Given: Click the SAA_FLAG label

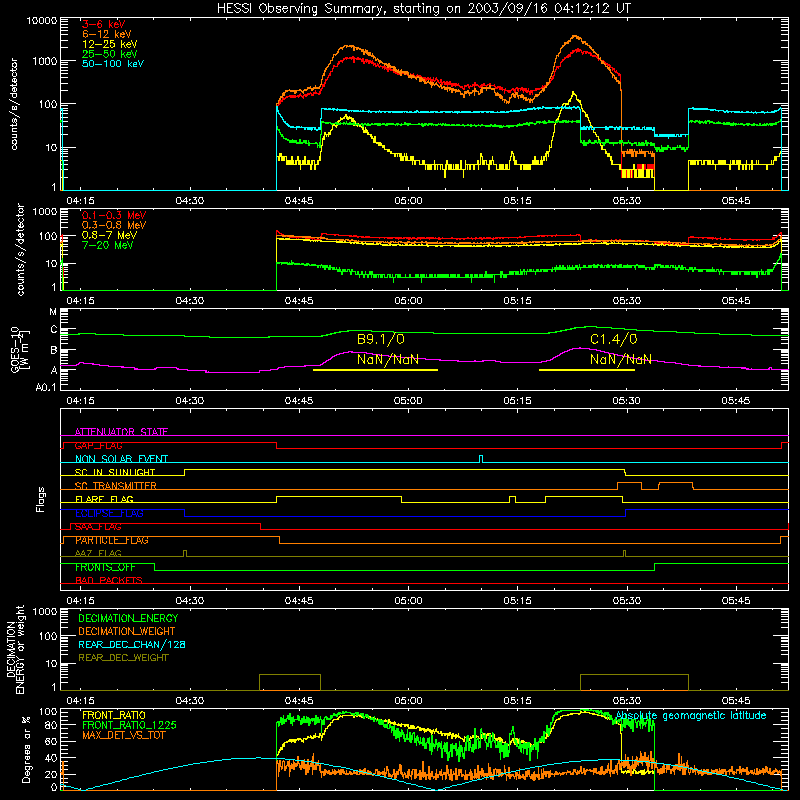Looking at the screenshot, I should point(98,527).
